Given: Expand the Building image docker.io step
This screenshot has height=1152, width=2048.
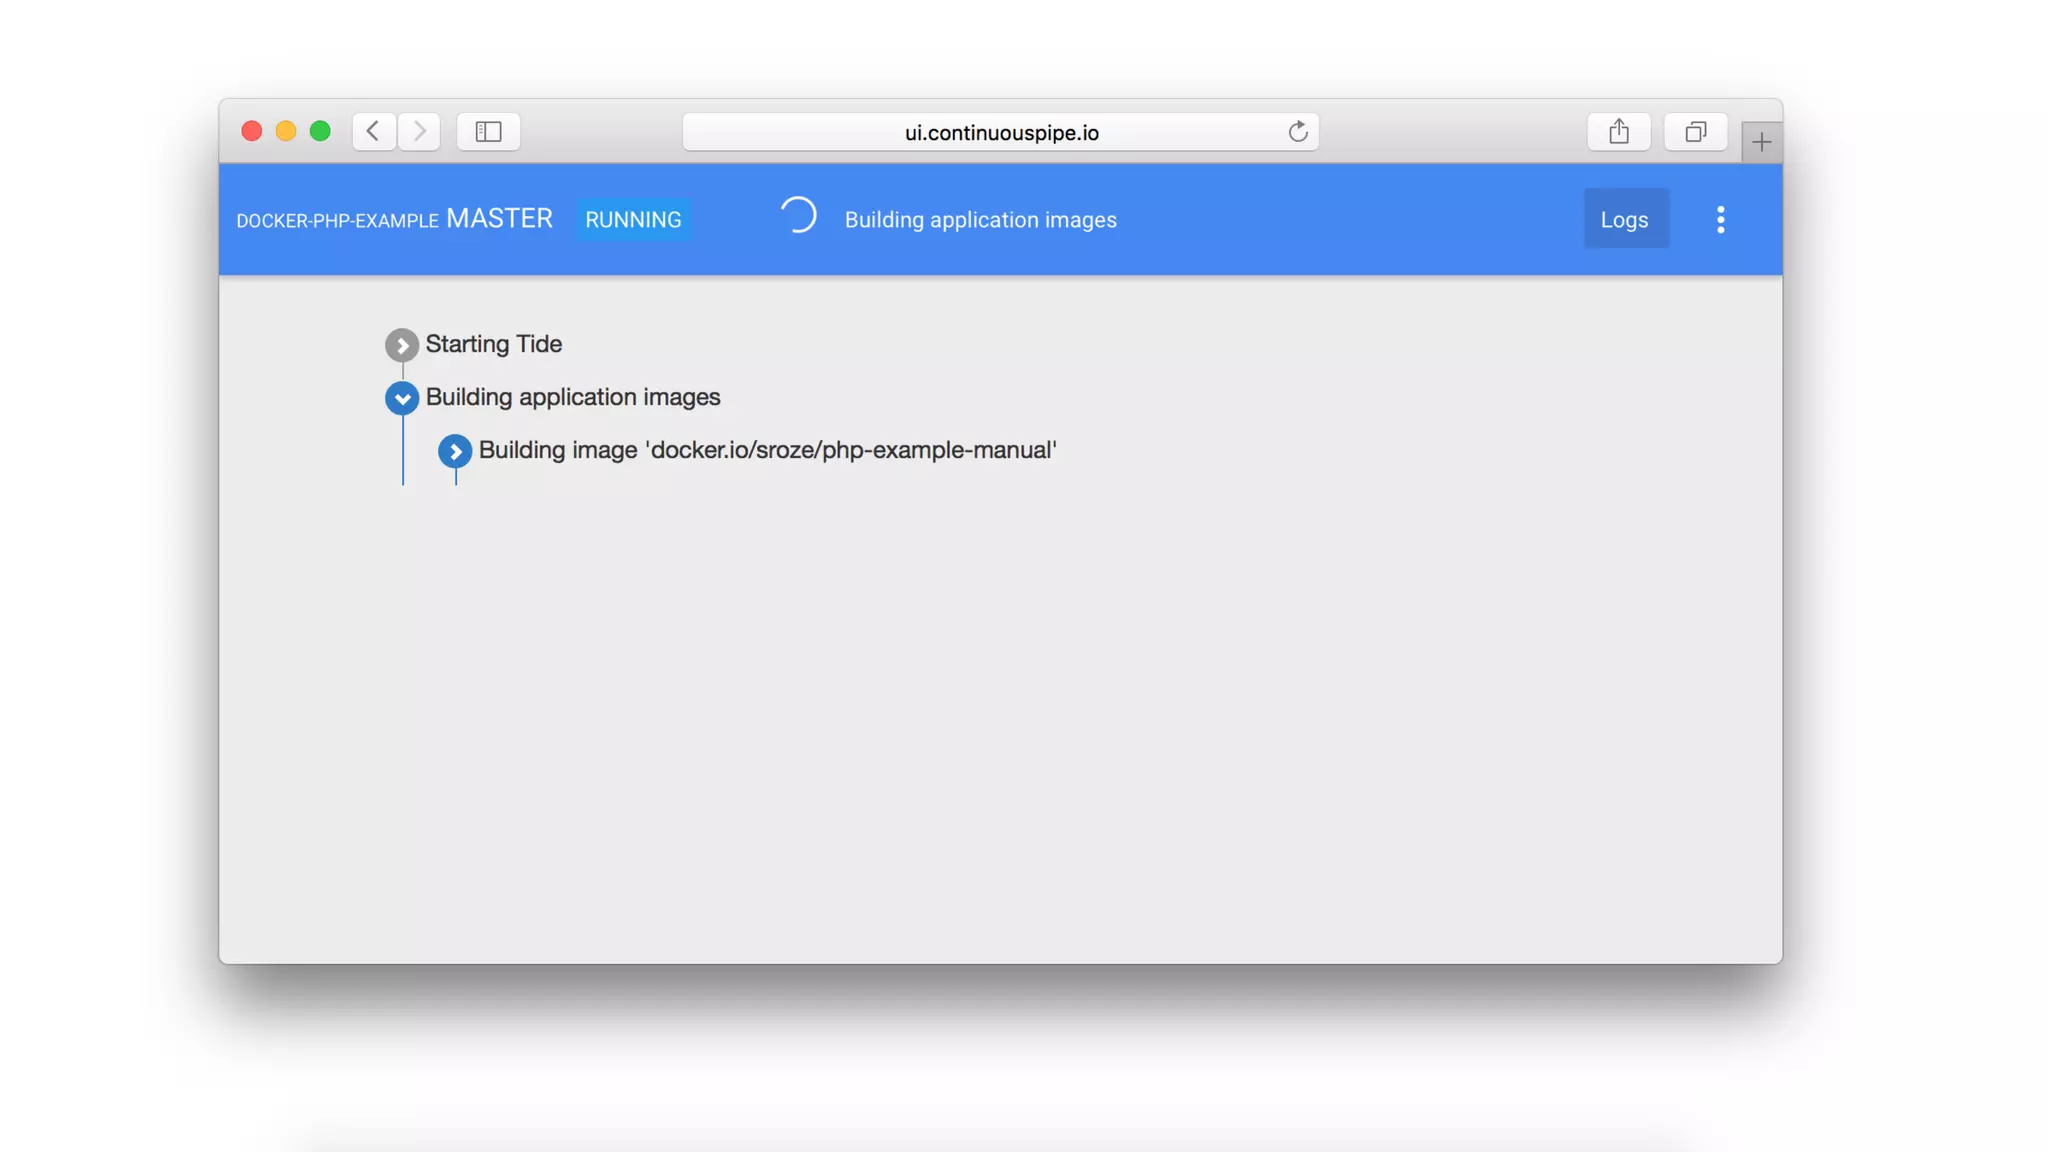Looking at the screenshot, I should [x=454, y=451].
